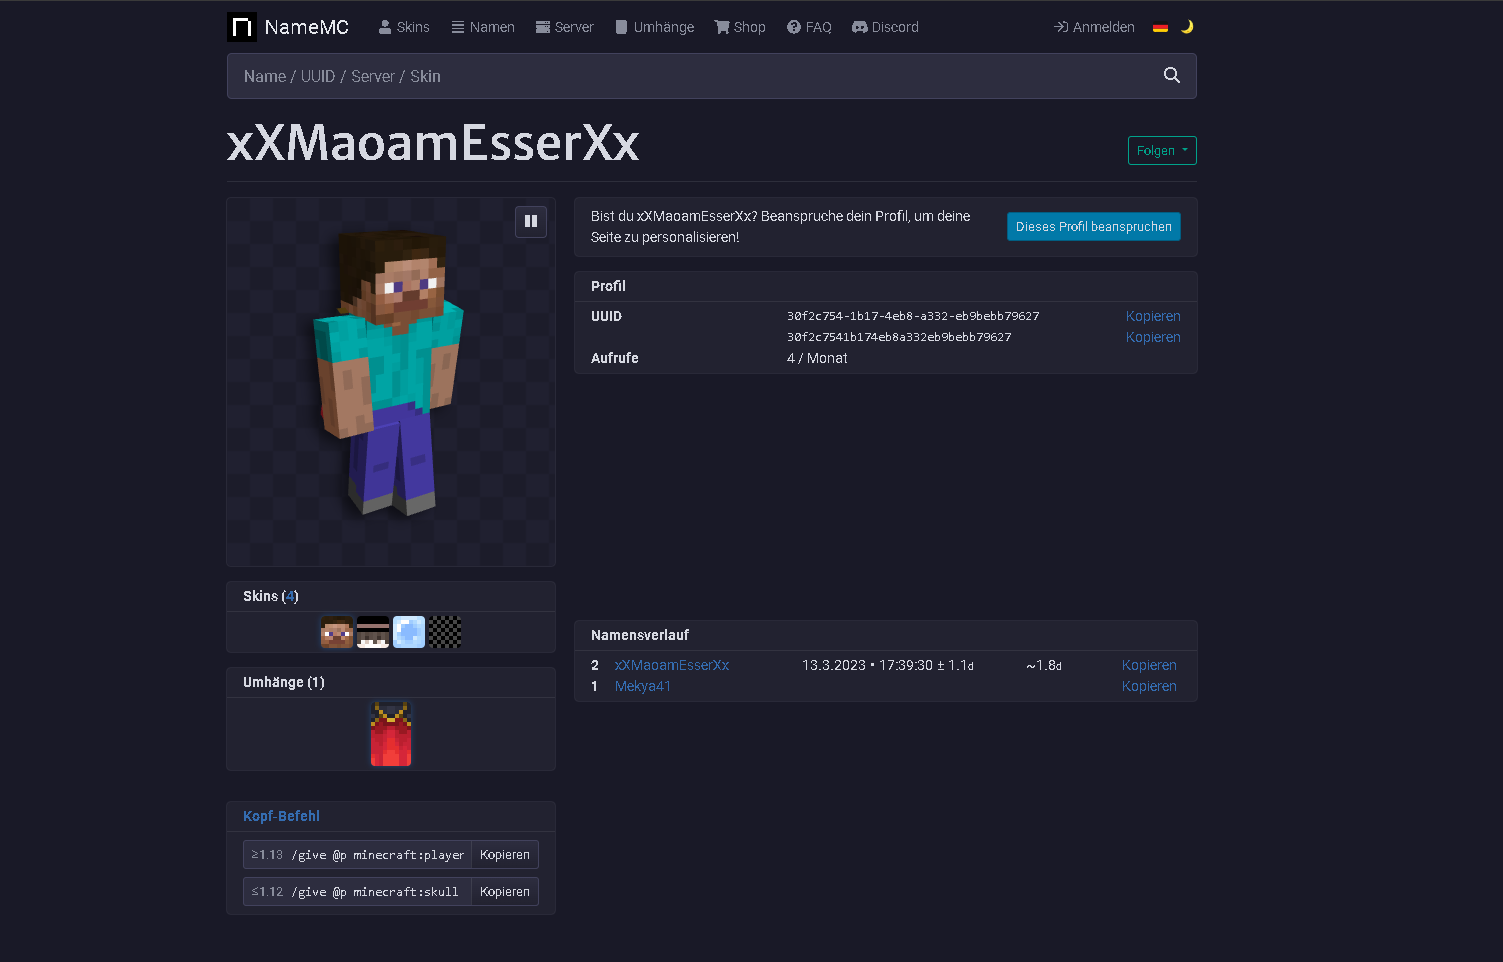Click the '~1.8d' duration value
Screen dimensions: 1503x962
[1044, 665]
